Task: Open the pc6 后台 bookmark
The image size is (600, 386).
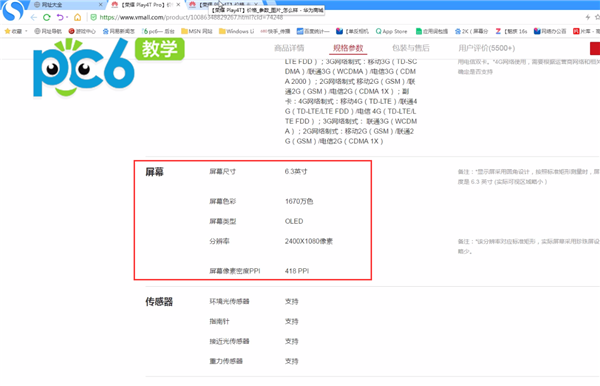Action: [158, 31]
